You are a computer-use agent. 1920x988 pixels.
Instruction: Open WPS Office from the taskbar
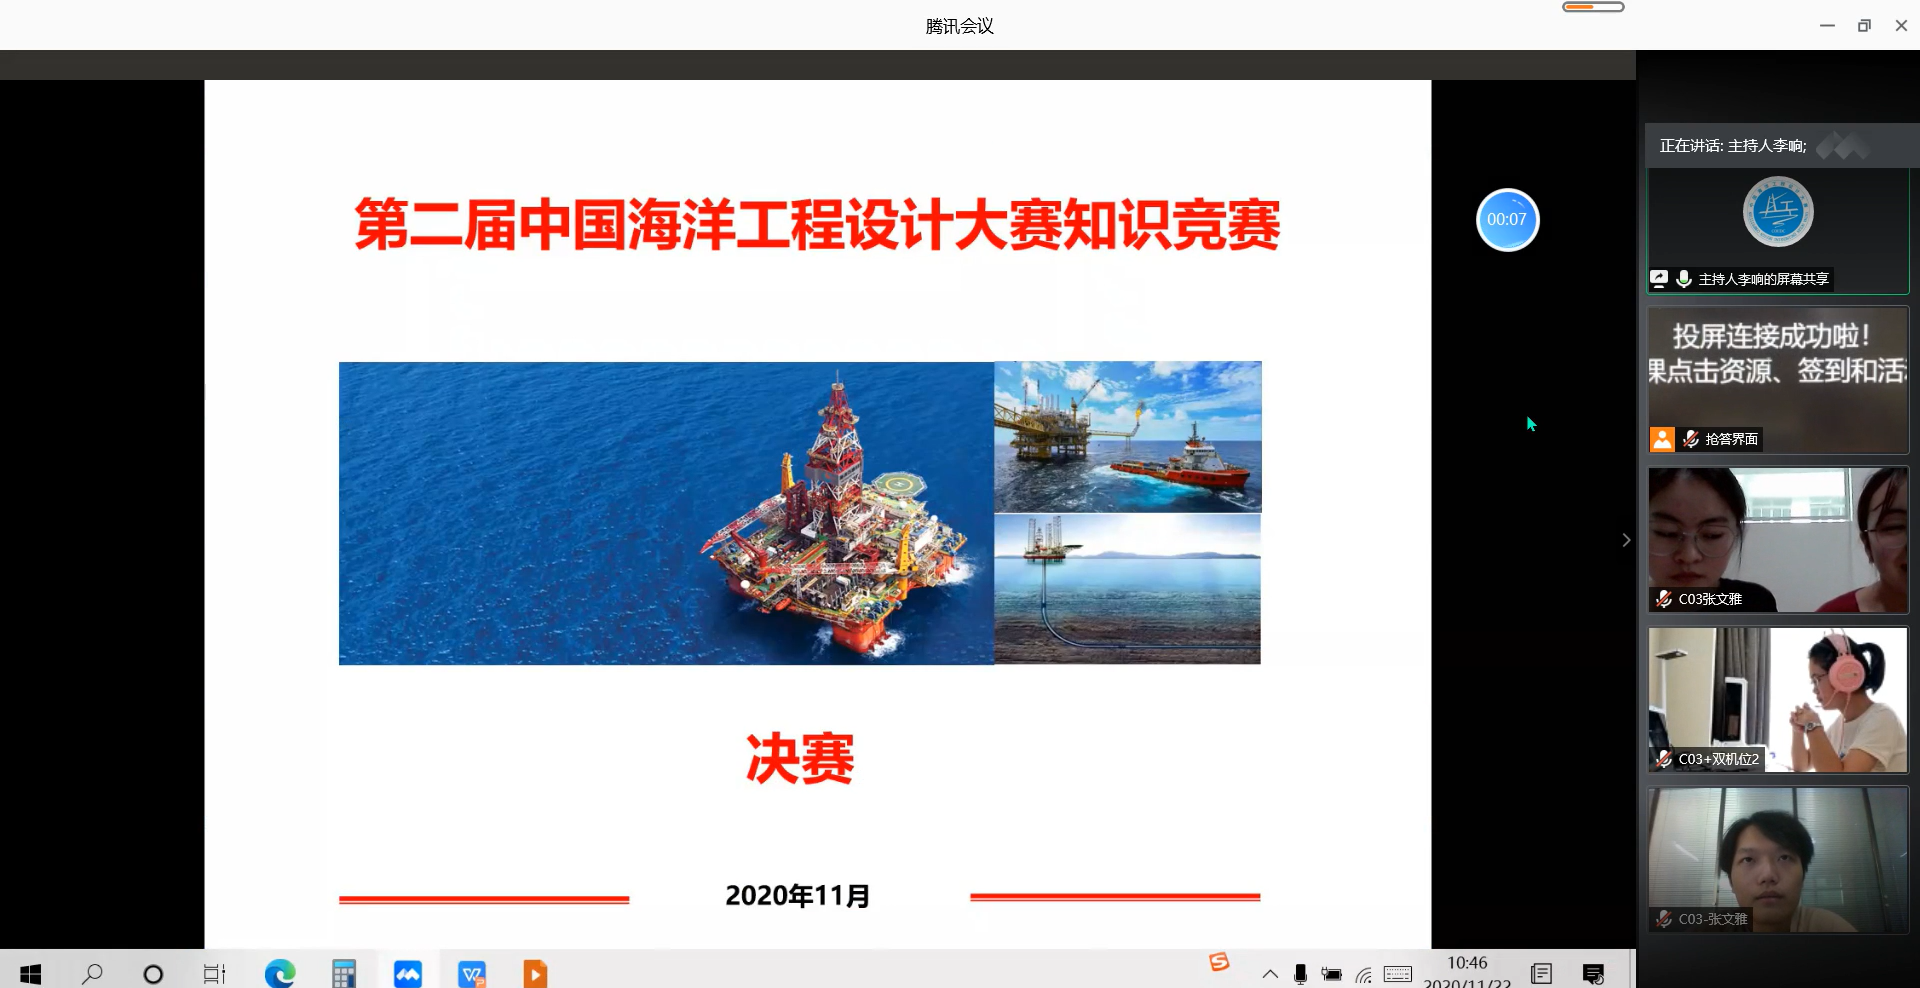point(472,971)
